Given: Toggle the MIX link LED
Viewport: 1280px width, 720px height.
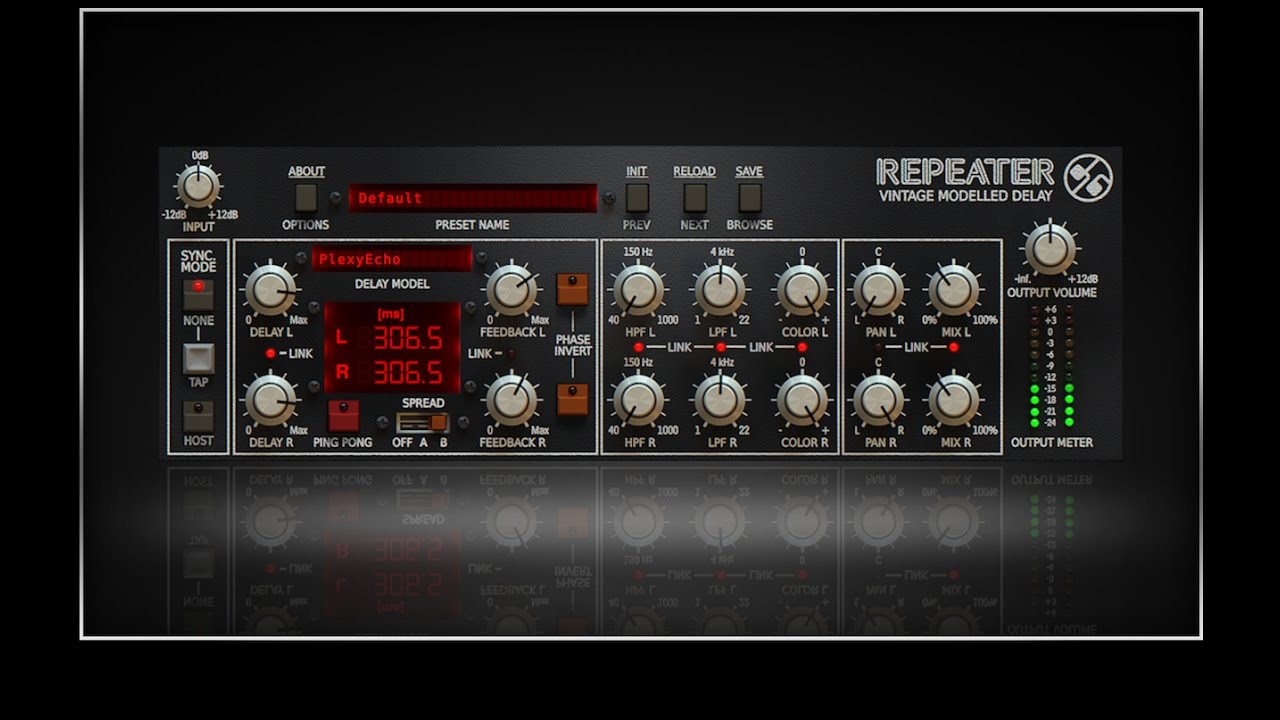Looking at the screenshot, I should coord(953,347).
